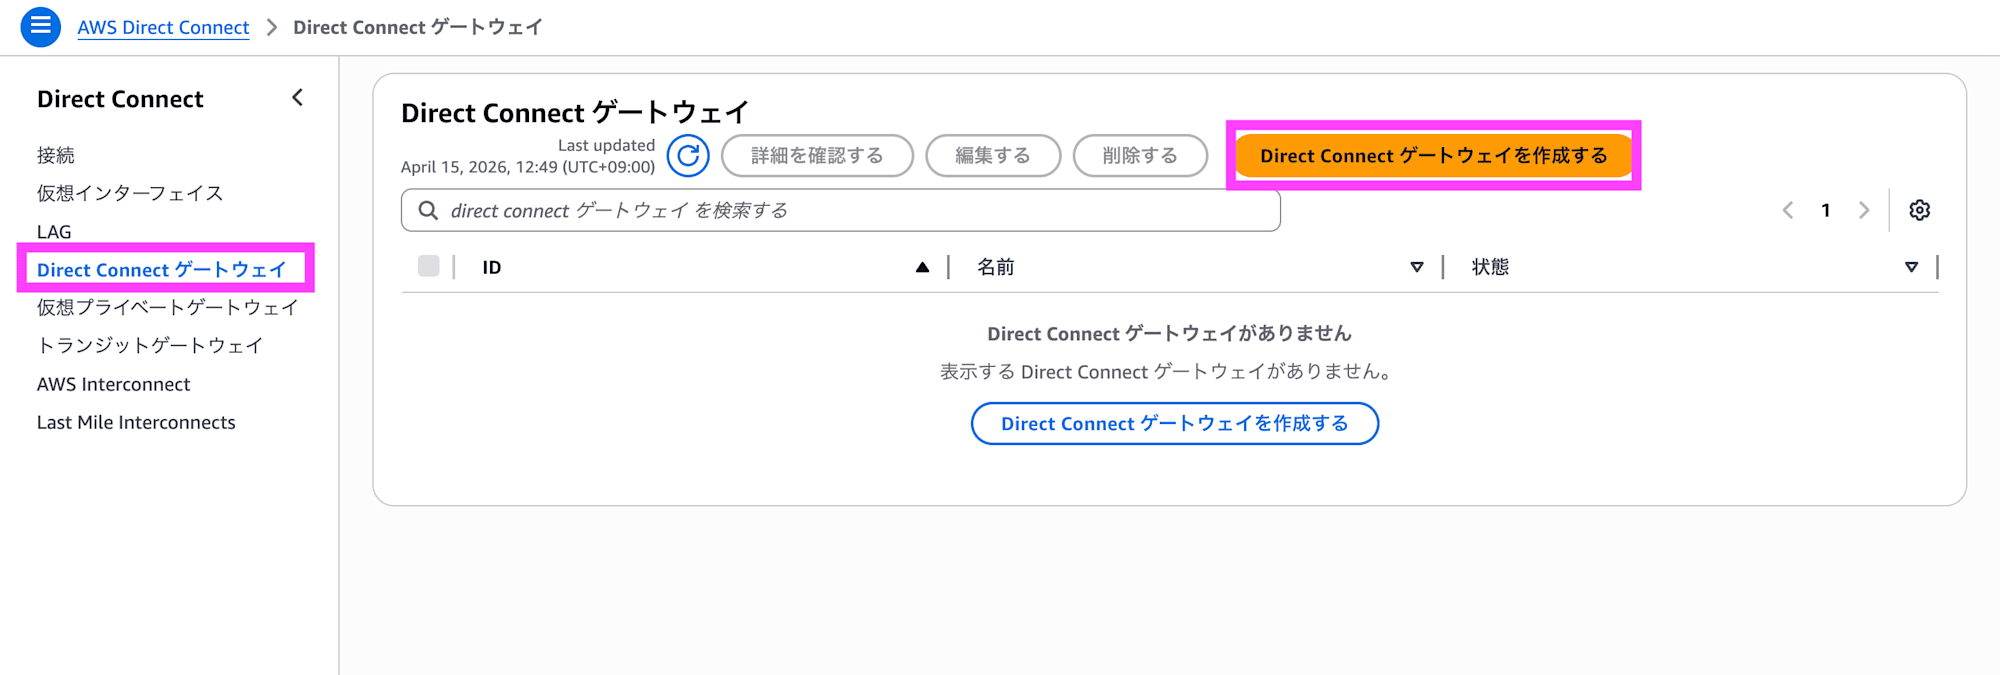Go to next page arrow
This screenshot has width=2000, height=675.
pos(1864,210)
